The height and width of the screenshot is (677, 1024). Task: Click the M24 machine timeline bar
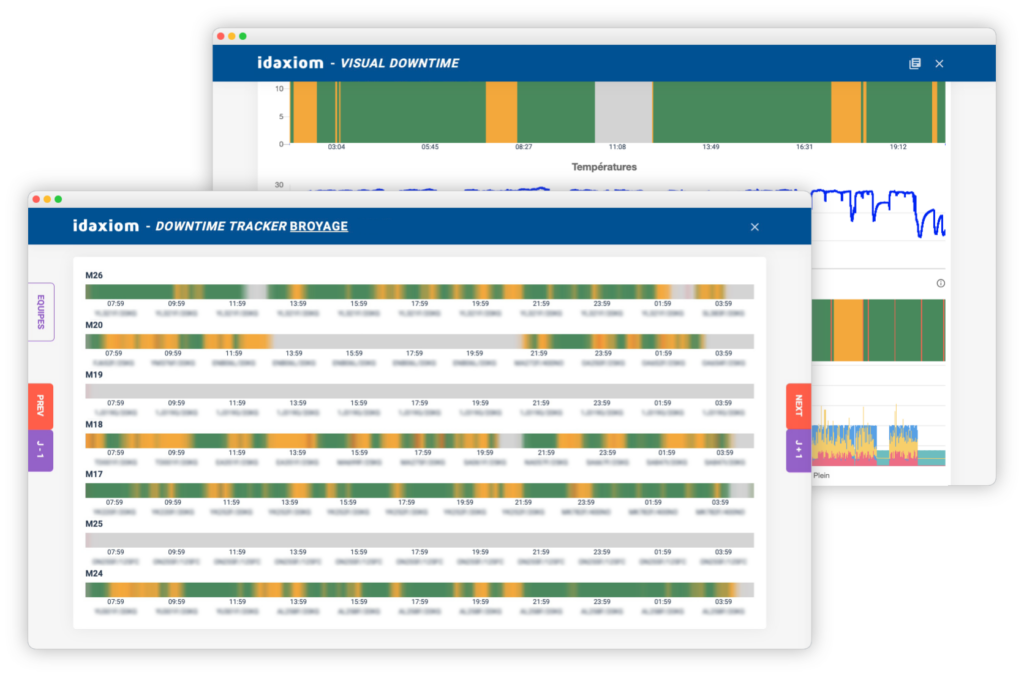pyautogui.click(x=419, y=590)
